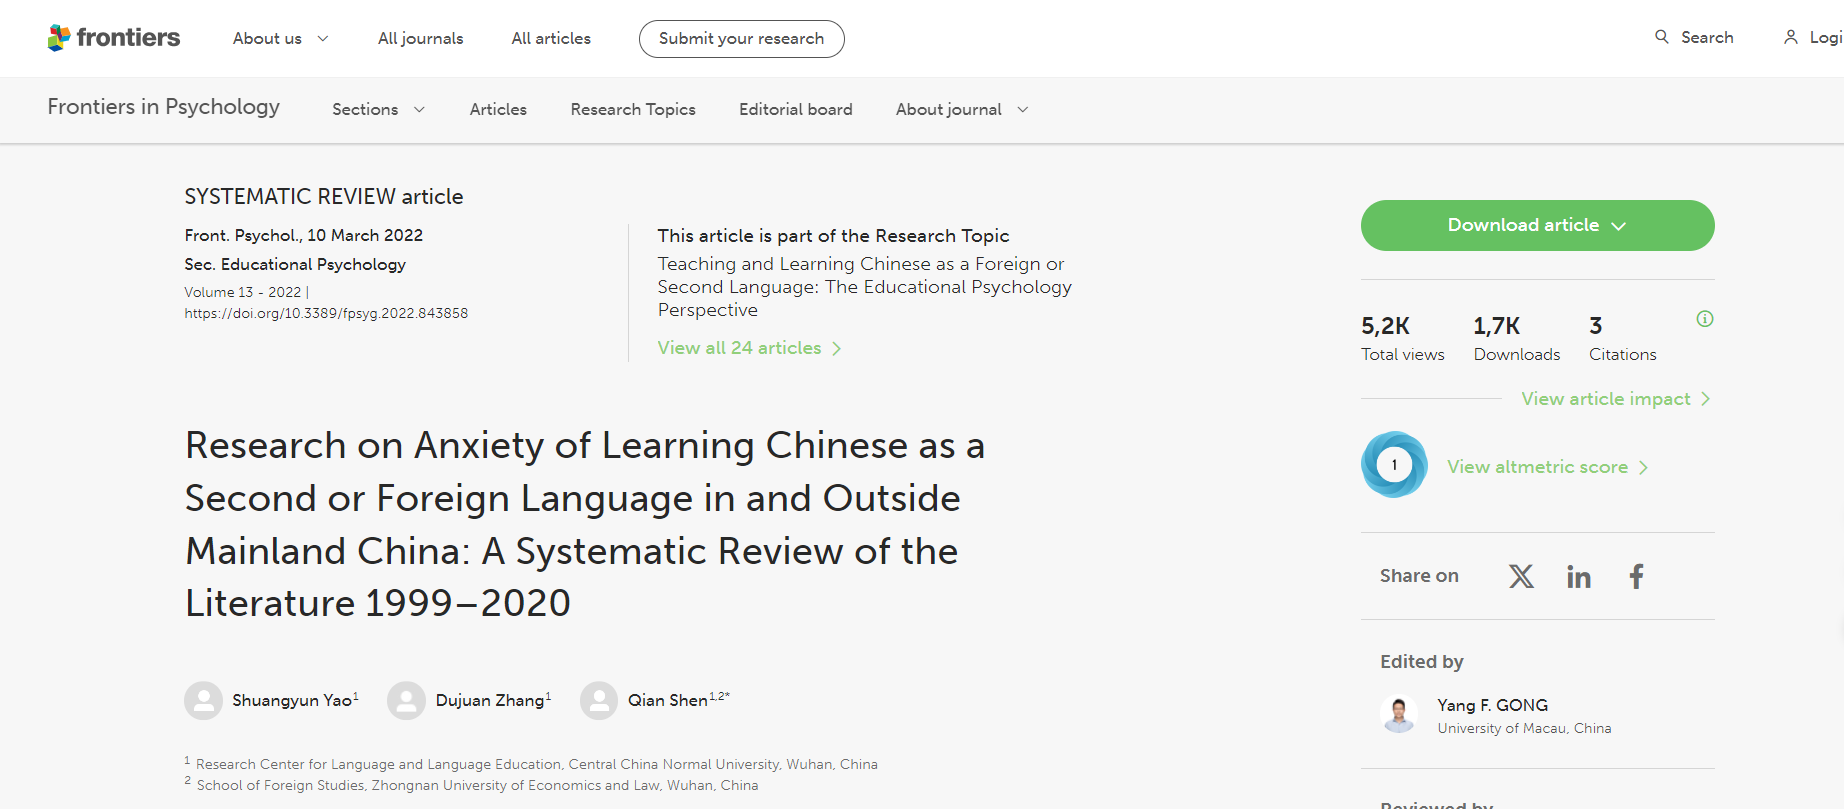The image size is (1844, 809).
Task: Expand the Sections dropdown
Action: [x=378, y=109]
